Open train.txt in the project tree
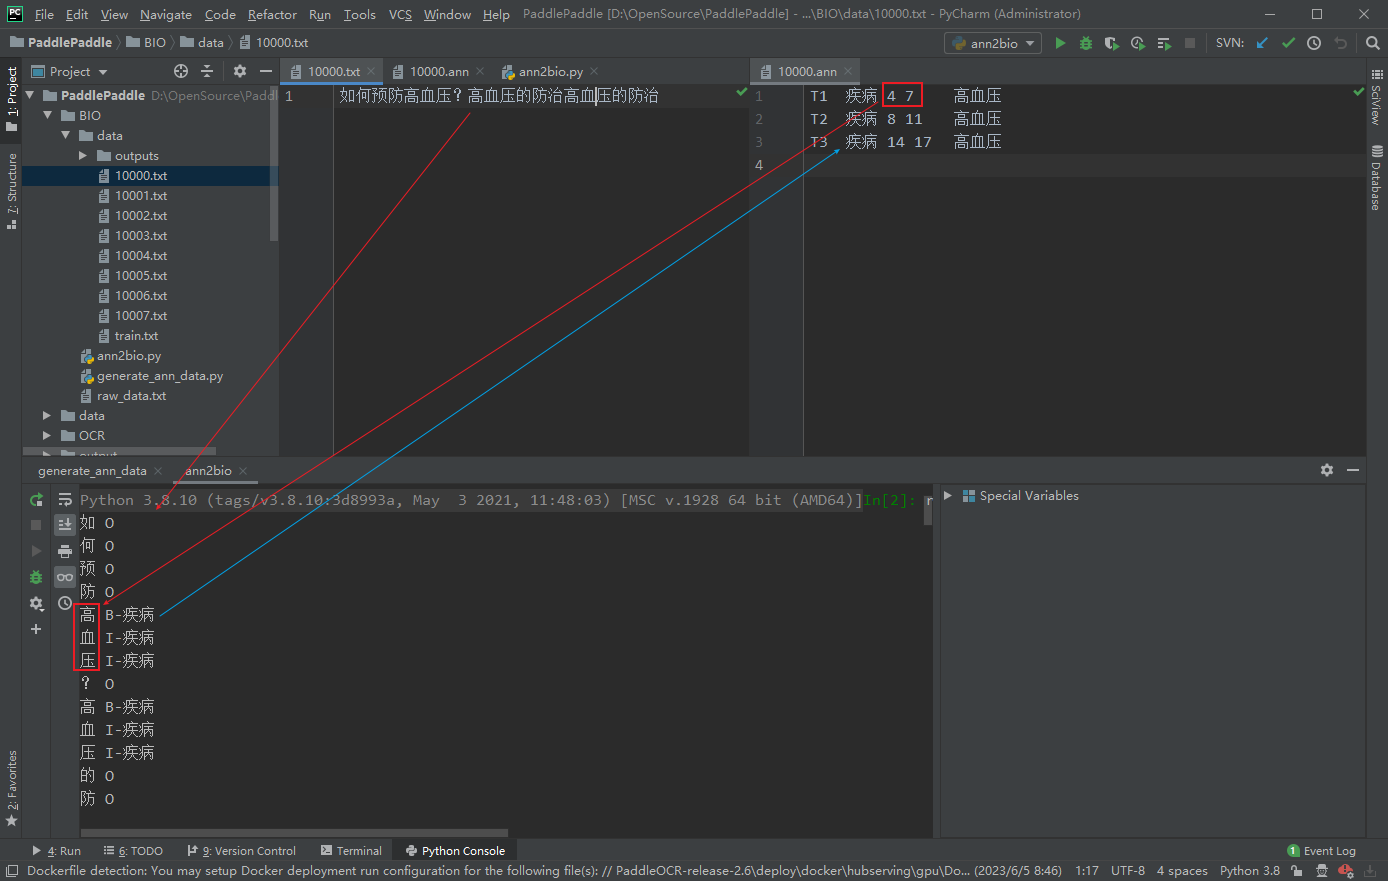Screen dimensions: 1388x881 point(136,335)
